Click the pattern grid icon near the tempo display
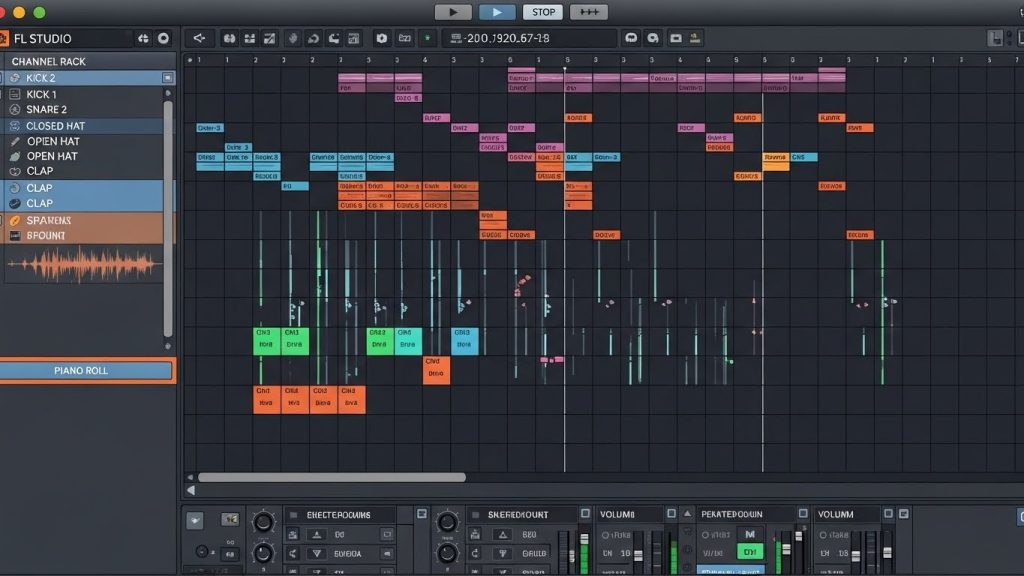Viewport: 1024px width, 576px height. pyautogui.click(x=454, y=36)
